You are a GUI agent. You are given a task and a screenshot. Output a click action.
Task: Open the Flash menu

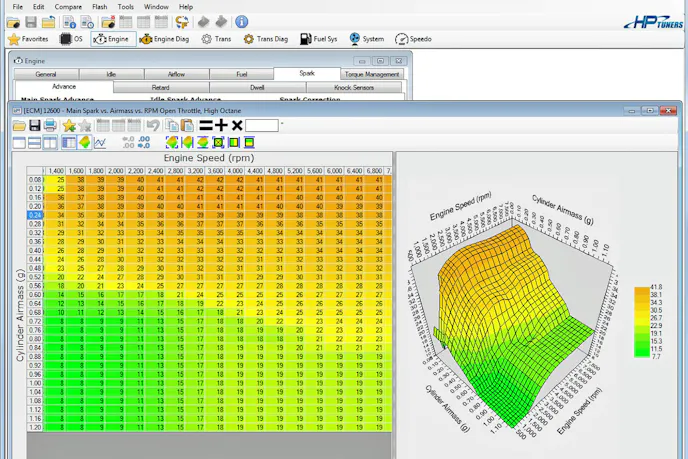click(99, 7)
